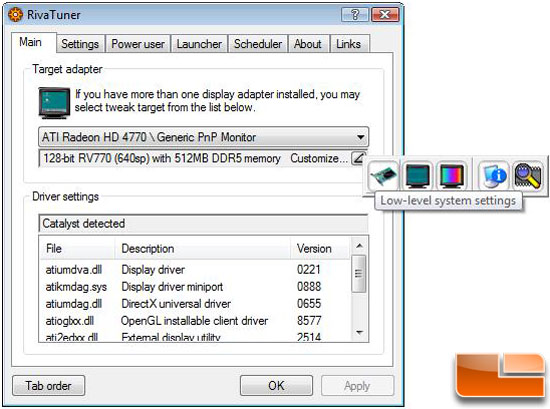Click the Customize pencil button

tap(358, 158)
